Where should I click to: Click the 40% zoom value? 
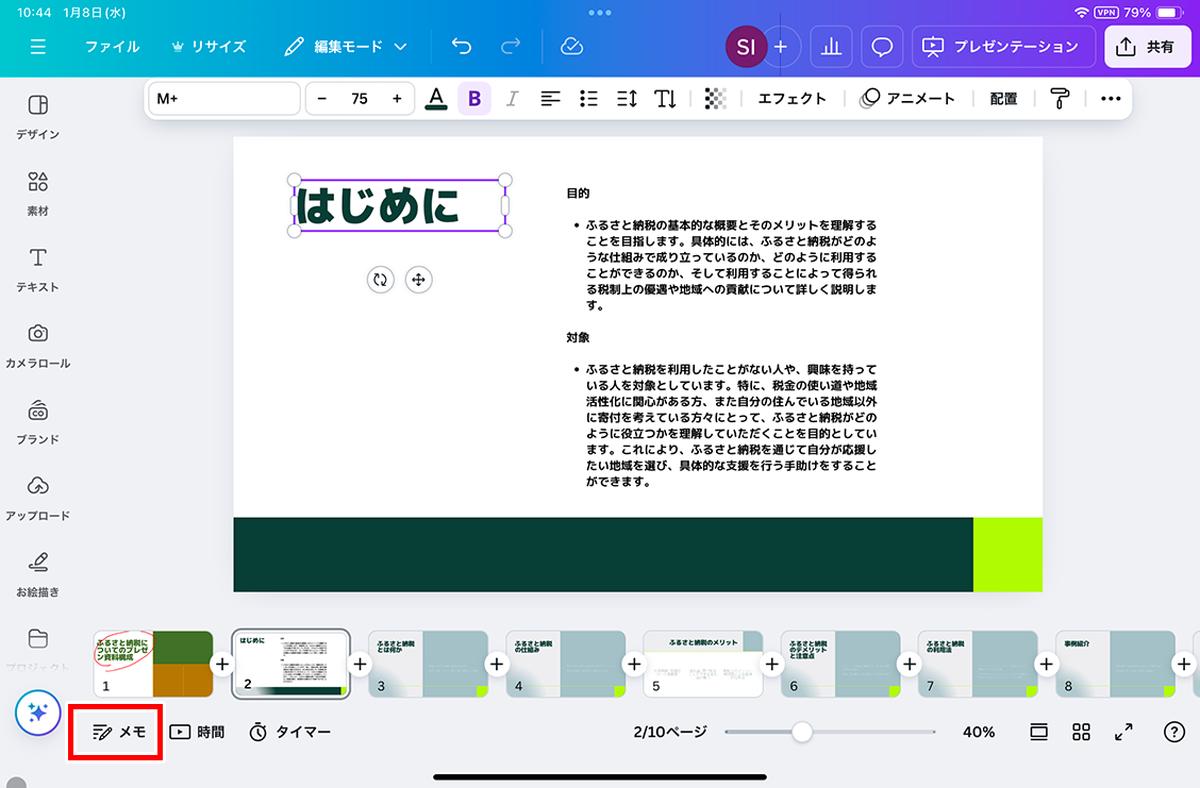tap(979, 732)
